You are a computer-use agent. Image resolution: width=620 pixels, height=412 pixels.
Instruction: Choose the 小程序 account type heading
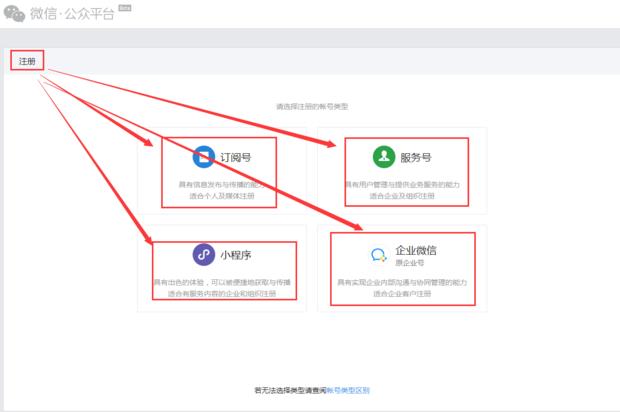[x=236, y=255]
